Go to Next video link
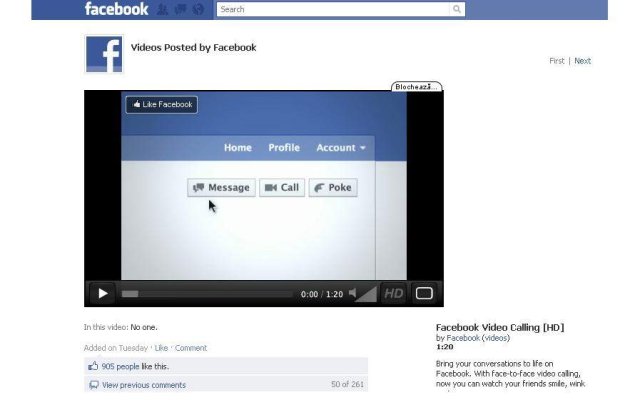Screen dimensions: 640x420 [x=582, y=61]
